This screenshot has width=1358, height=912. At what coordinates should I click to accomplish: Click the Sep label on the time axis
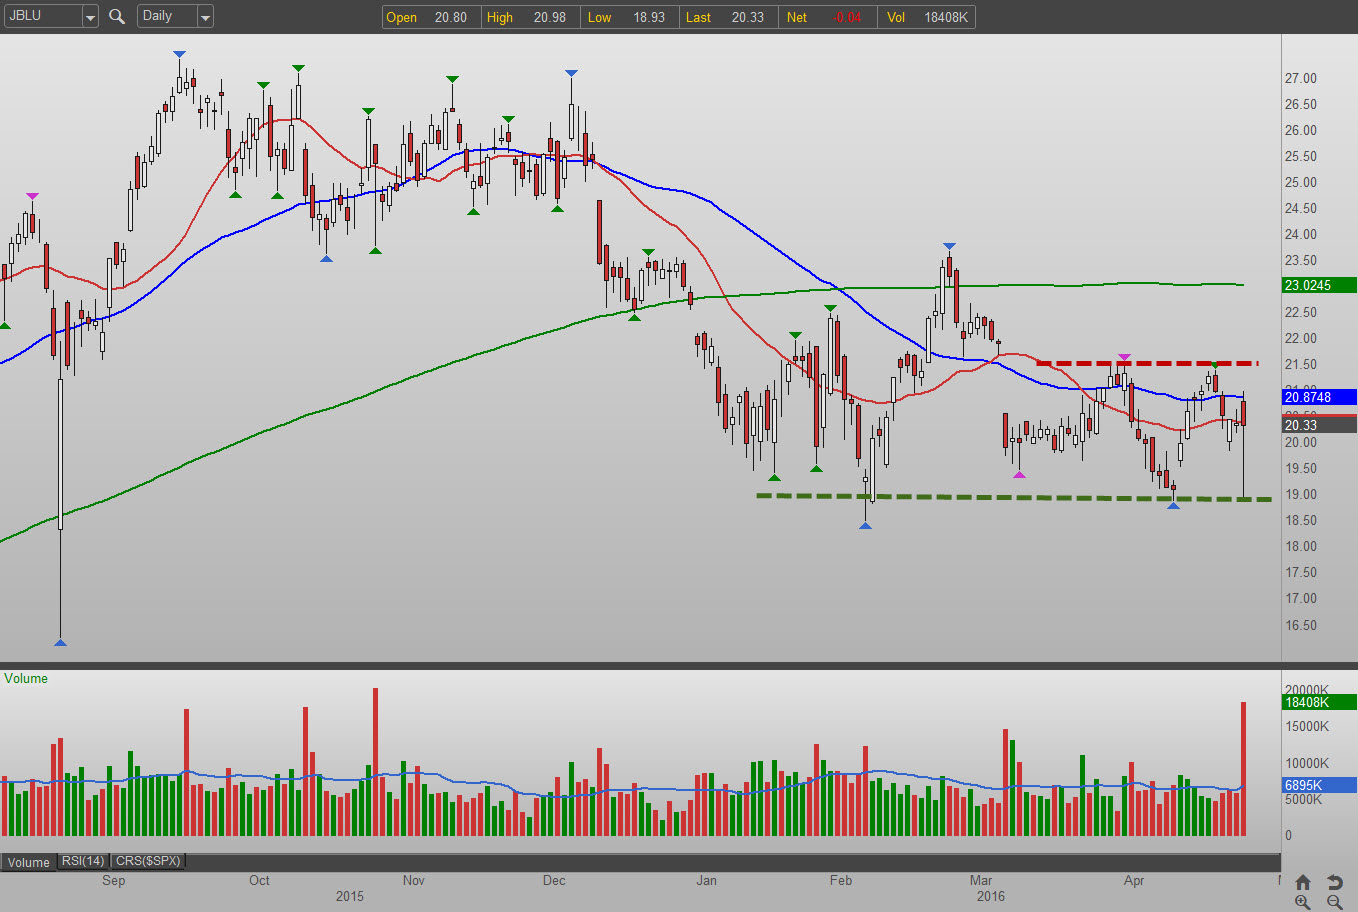(114, 880)
